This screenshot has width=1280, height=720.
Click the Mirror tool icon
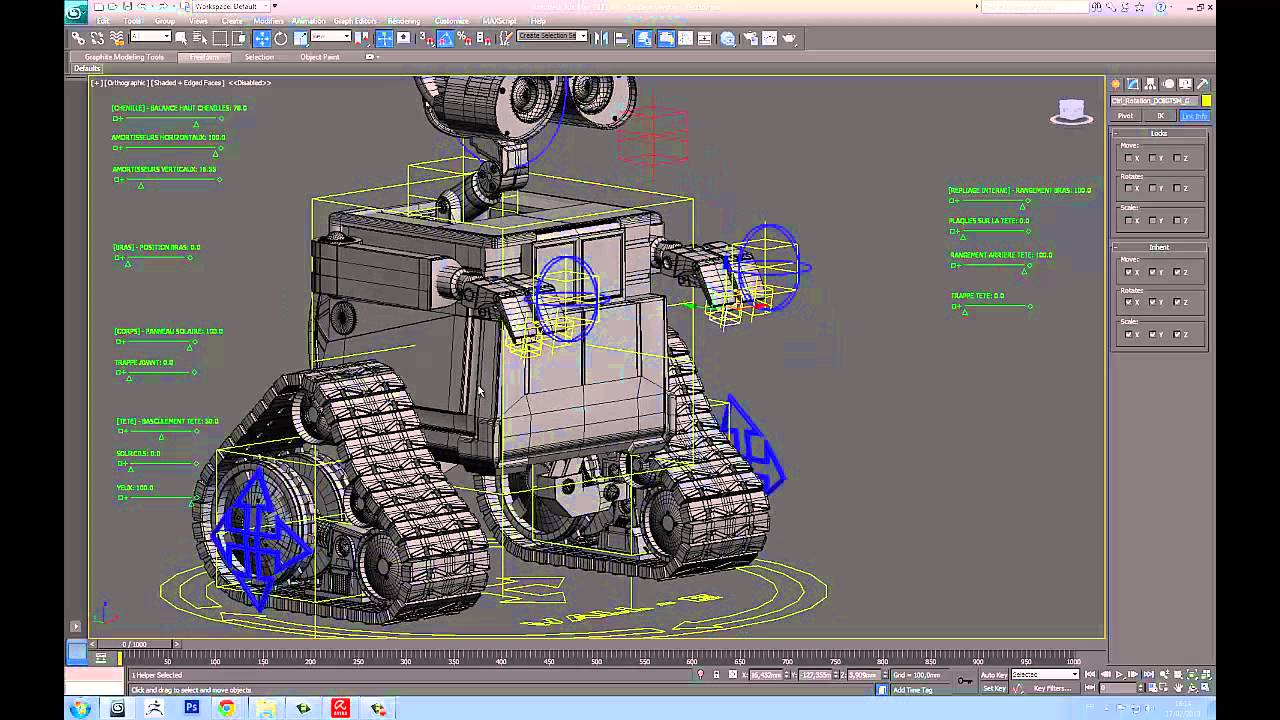601,38
